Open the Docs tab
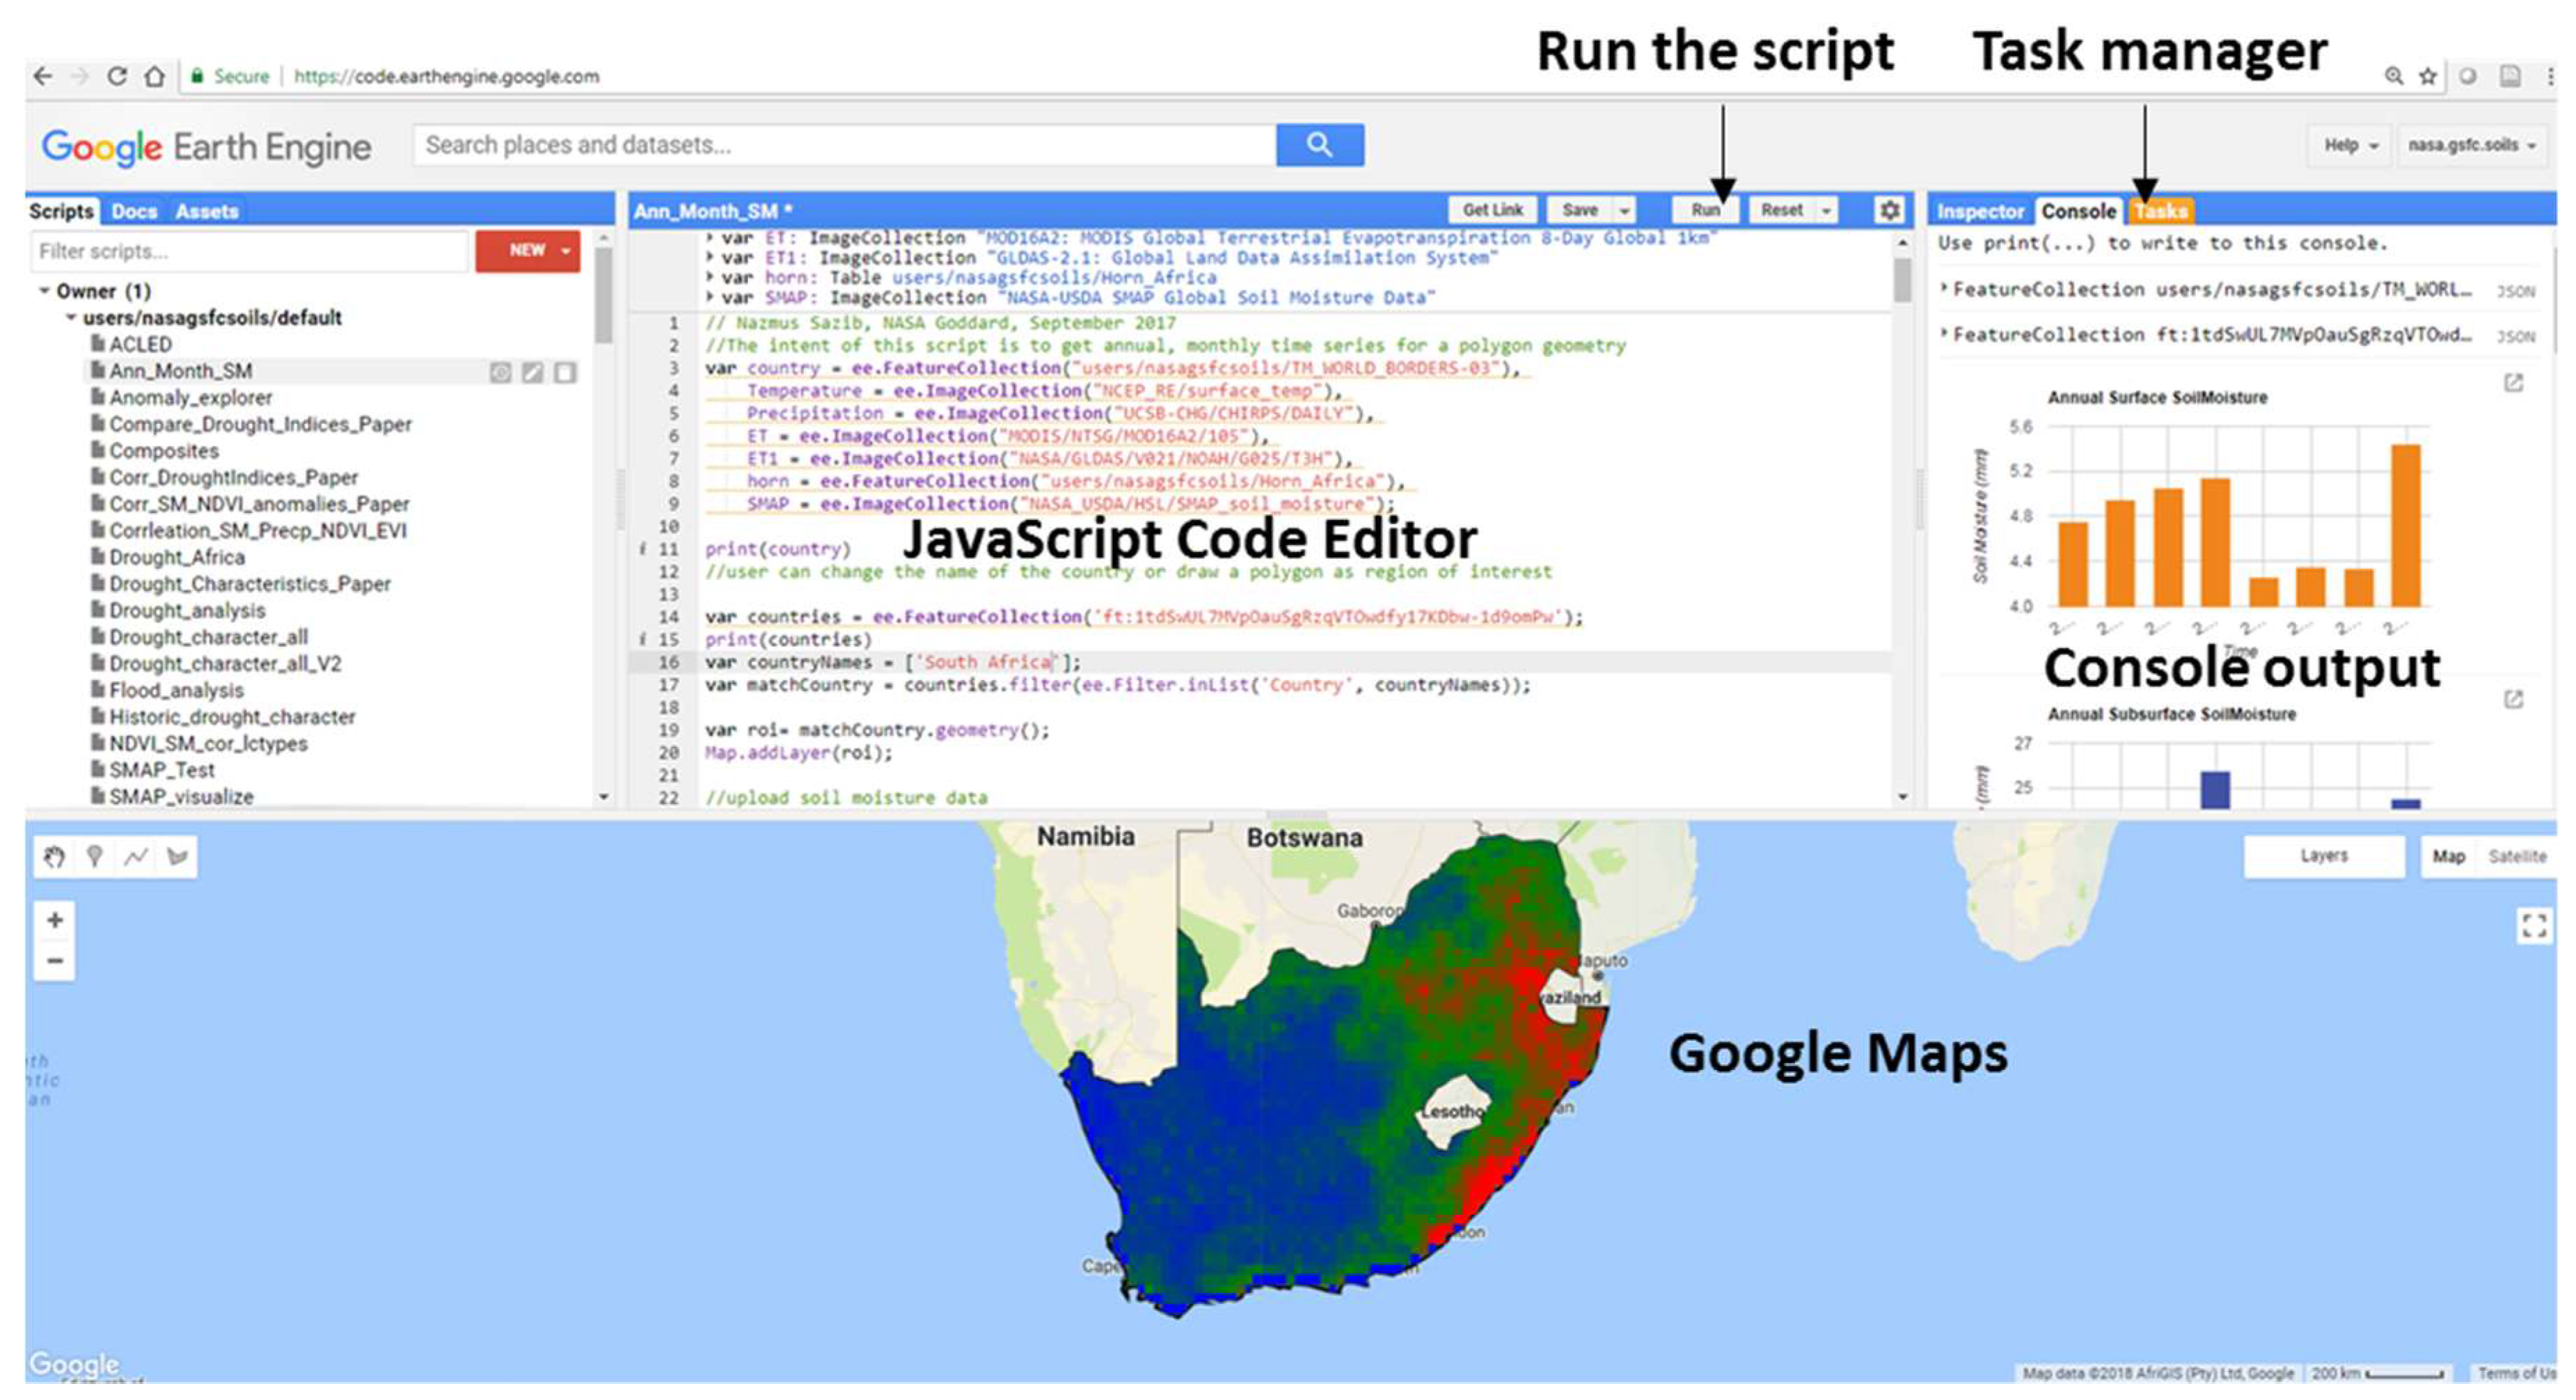The width and height of the screenshot is (2576, 1400). pos(134,211)
